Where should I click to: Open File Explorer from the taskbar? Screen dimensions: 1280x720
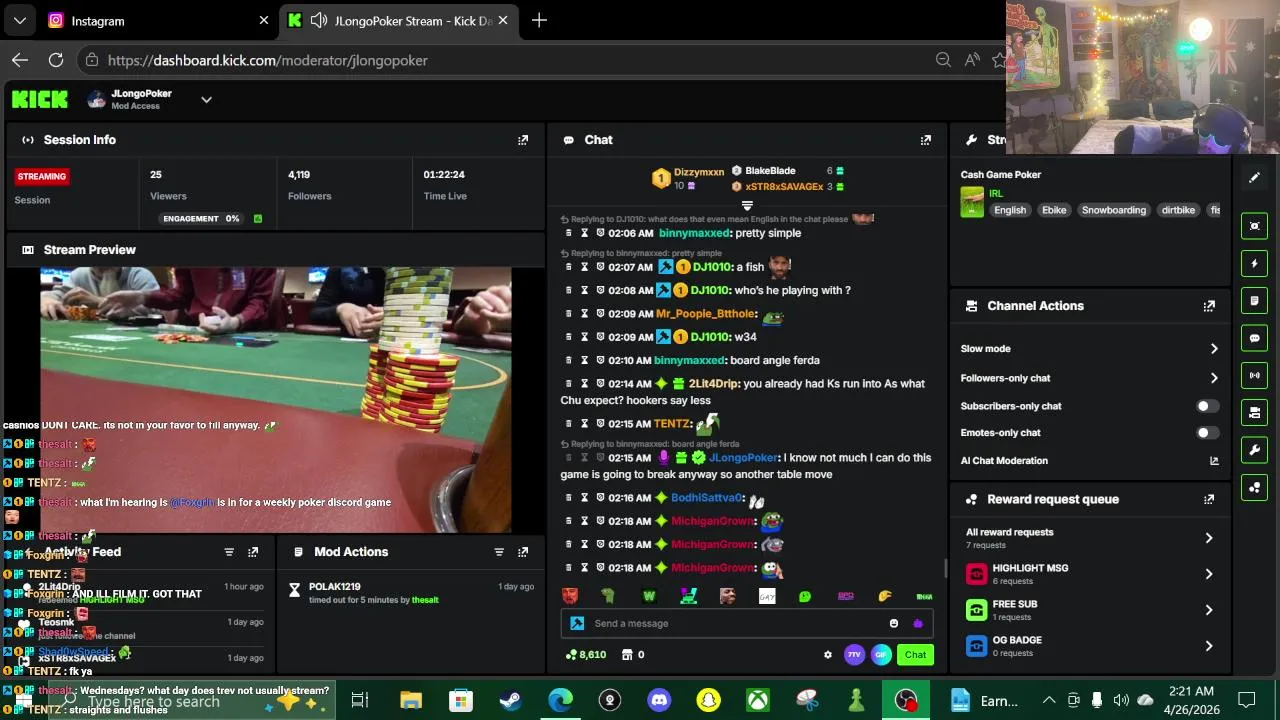point(410,700)
